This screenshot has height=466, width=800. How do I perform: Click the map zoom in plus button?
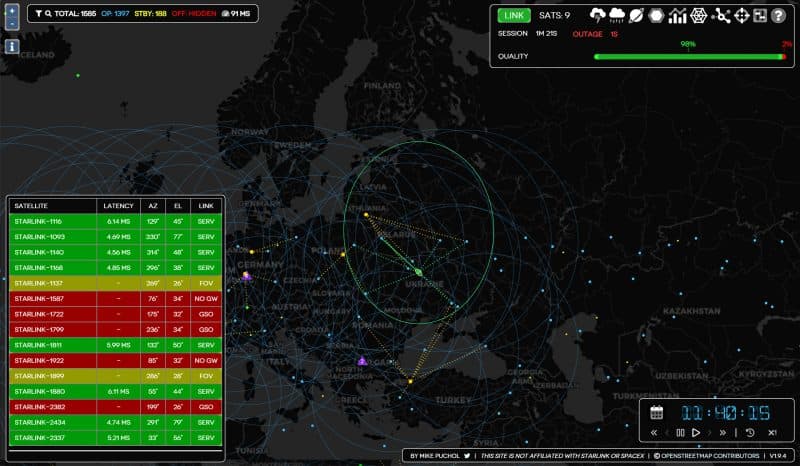coord(12,13)
